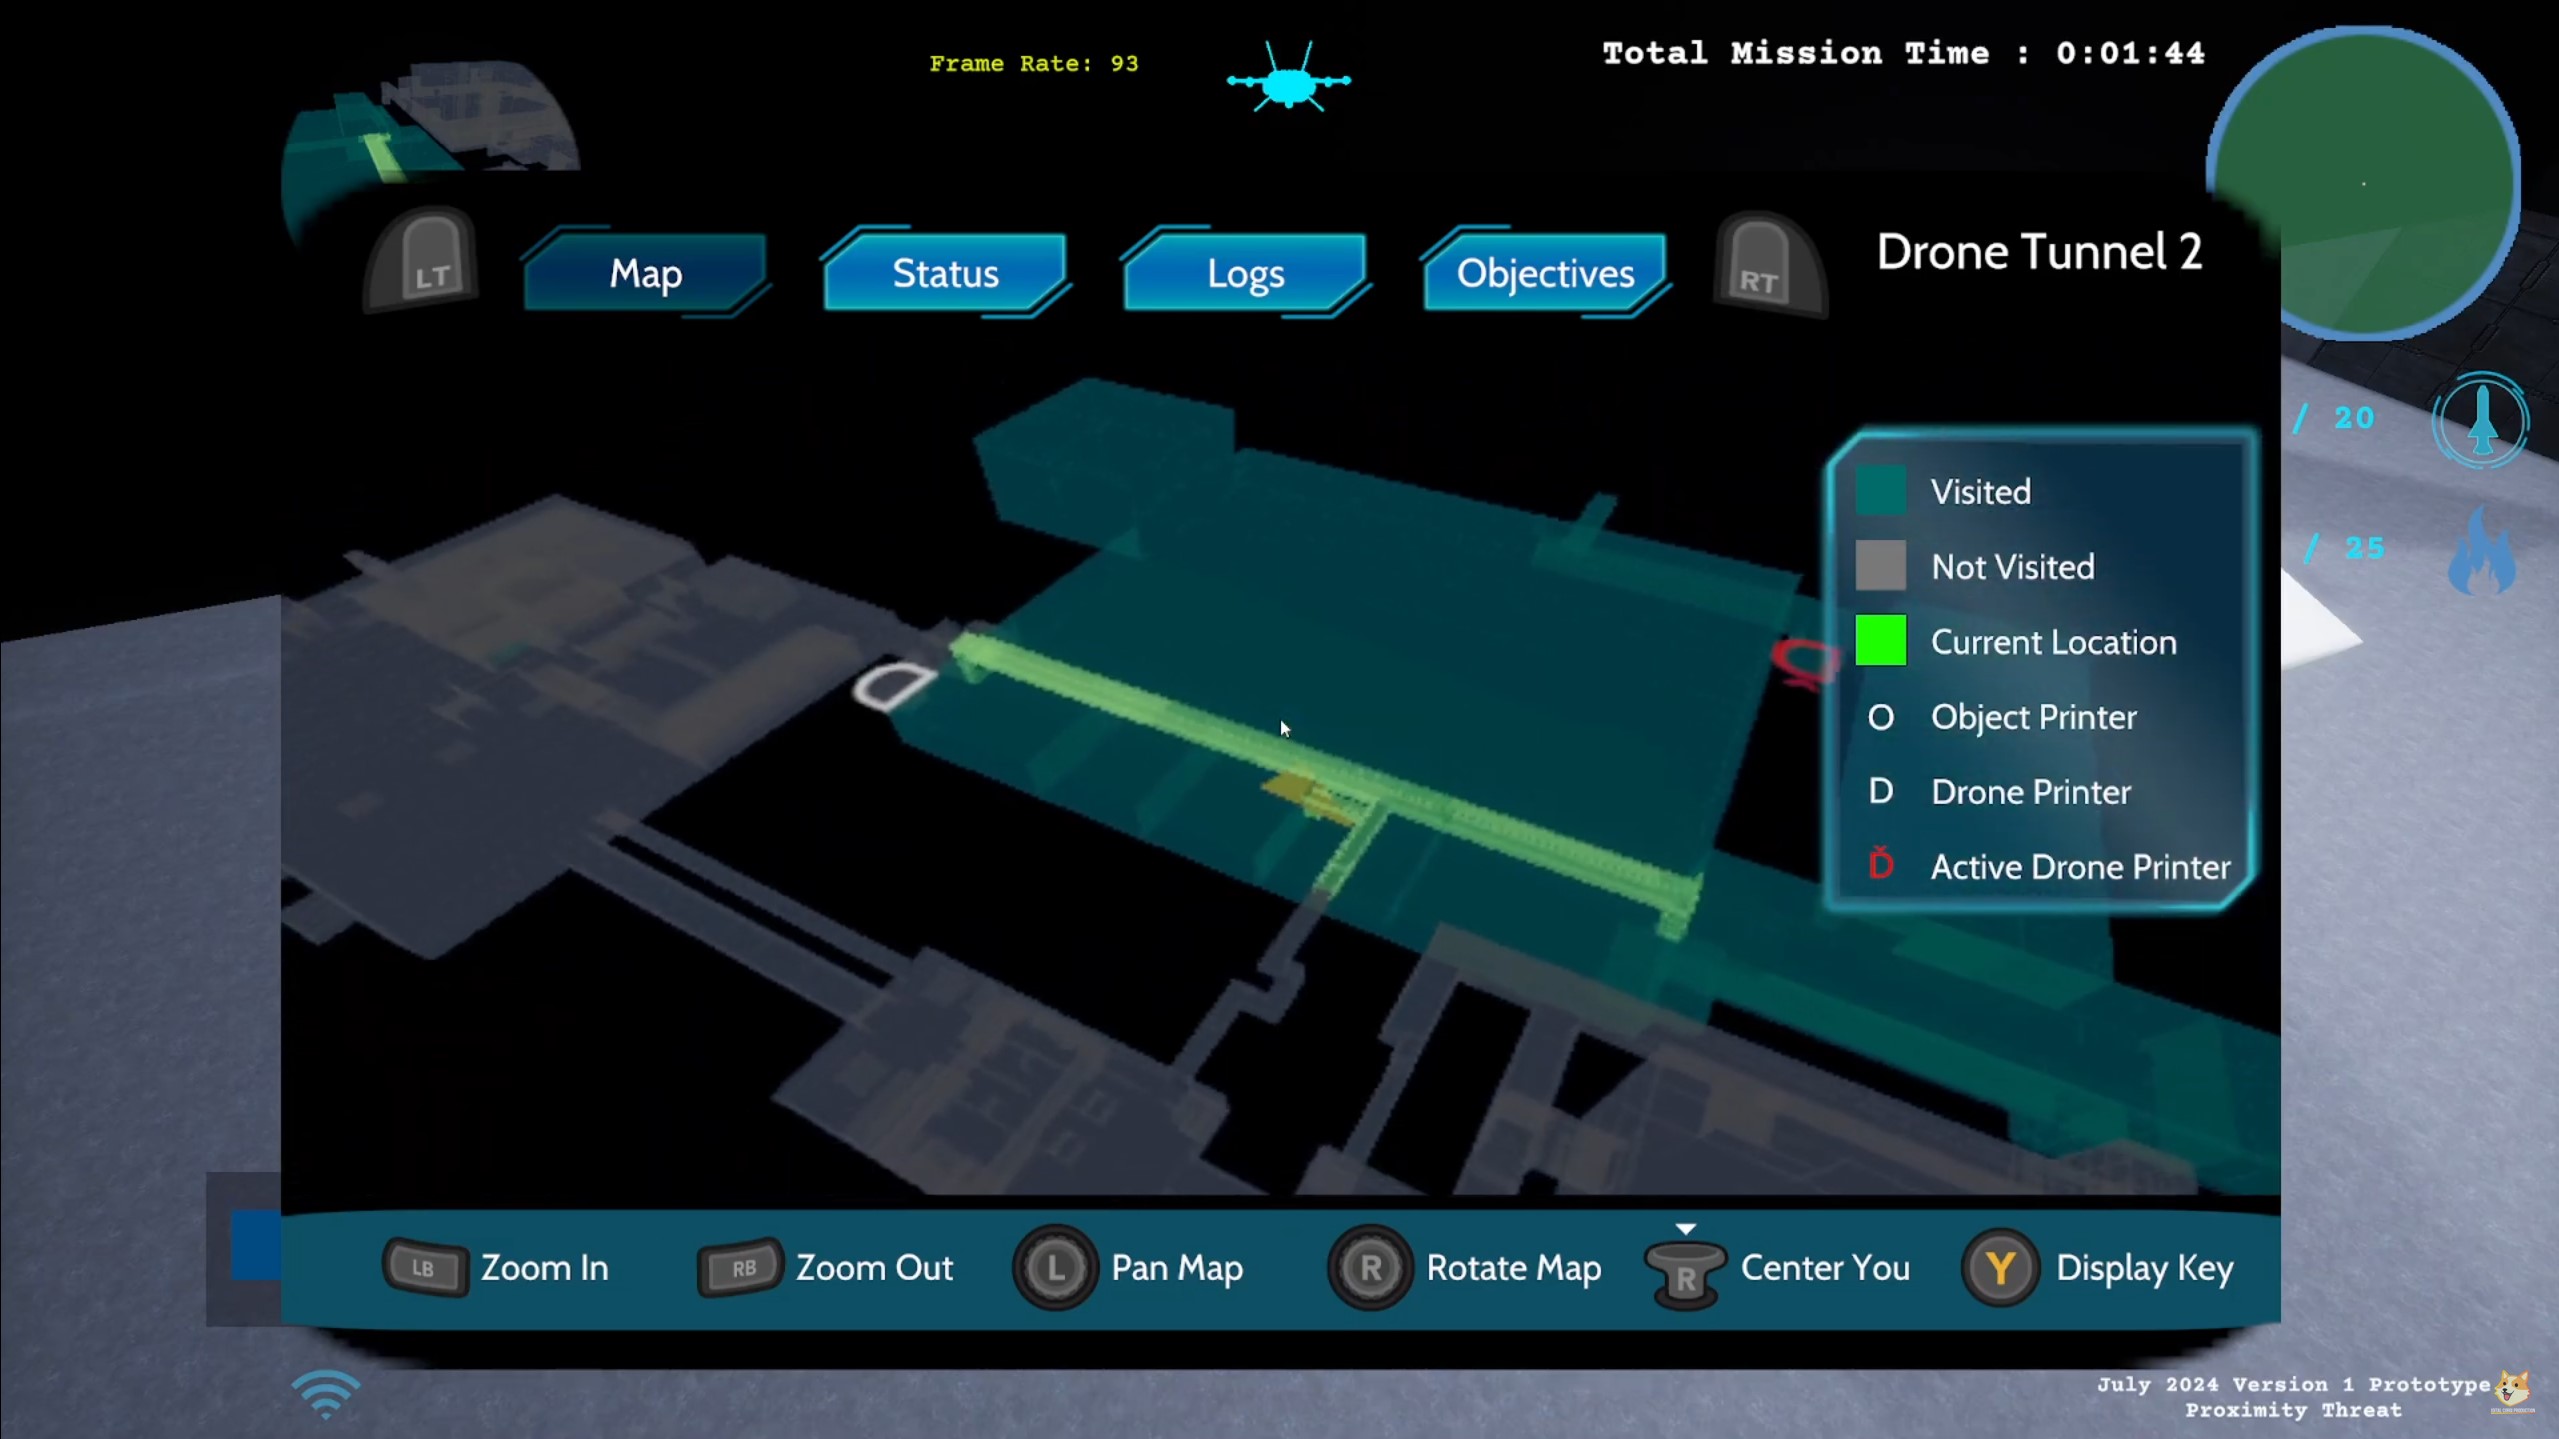
Task: Click the green circular radar minimap
Action: tap(2363, 183)
